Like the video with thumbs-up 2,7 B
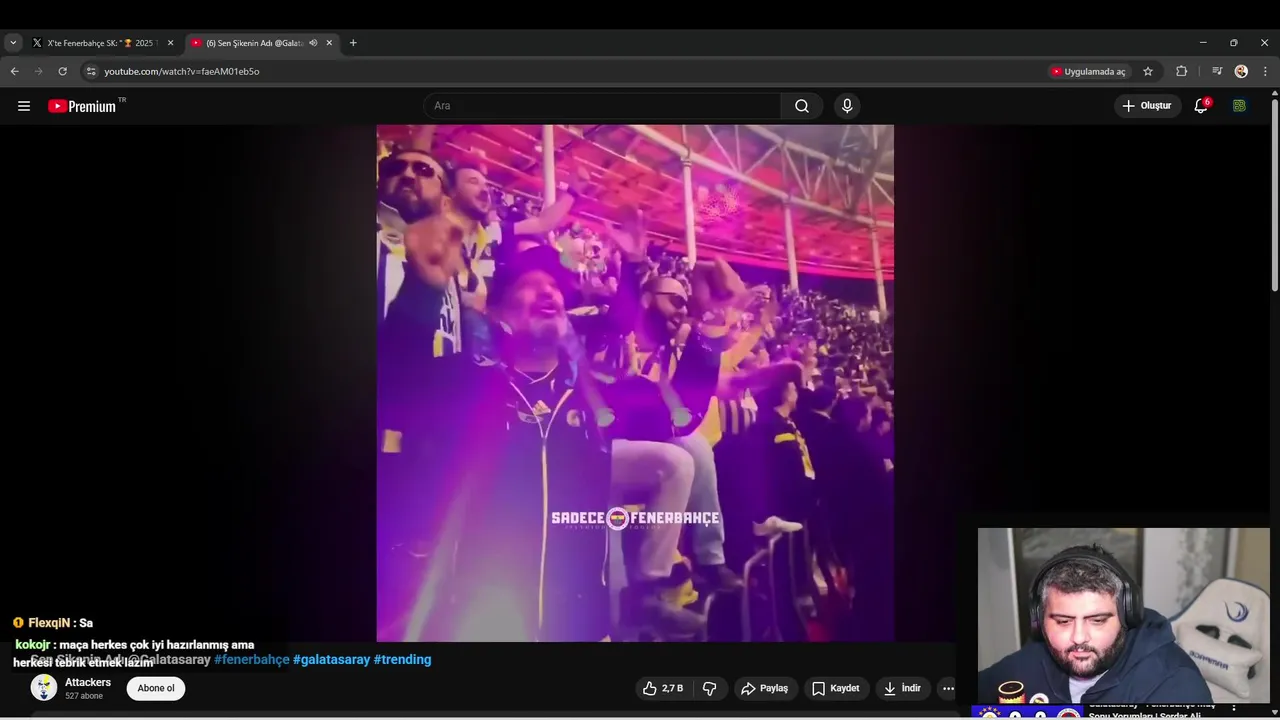This screenshot has width=1280, height=720. [663, 688]
